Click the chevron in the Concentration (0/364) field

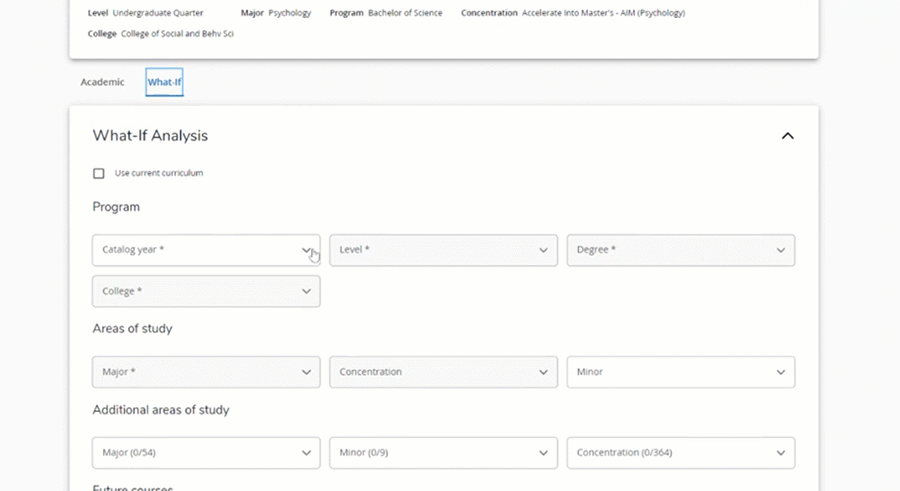pos(780,453)
